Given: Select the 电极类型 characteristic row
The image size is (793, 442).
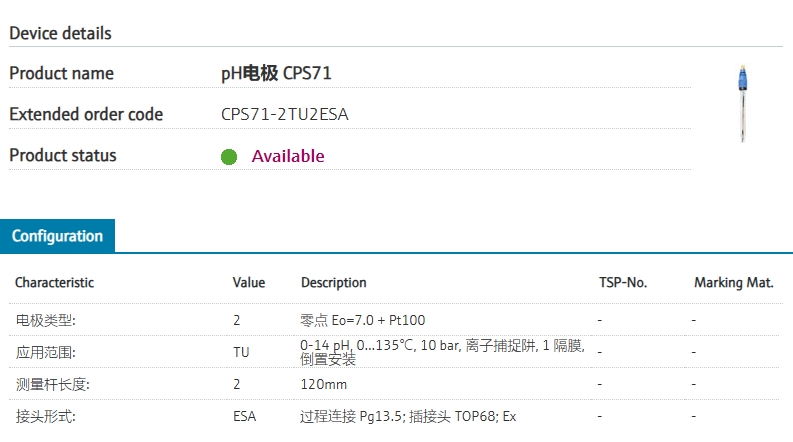Looking at the screenshot, I should [x=46, y=320].
